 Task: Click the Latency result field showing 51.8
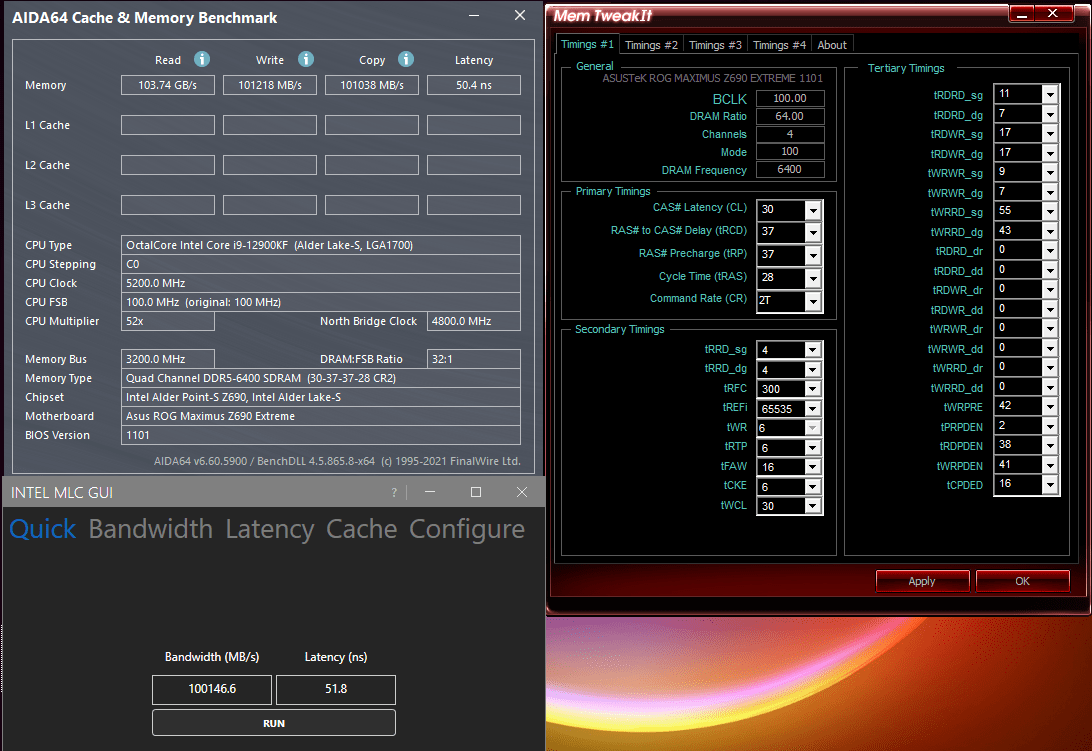(x=336, y=689)
